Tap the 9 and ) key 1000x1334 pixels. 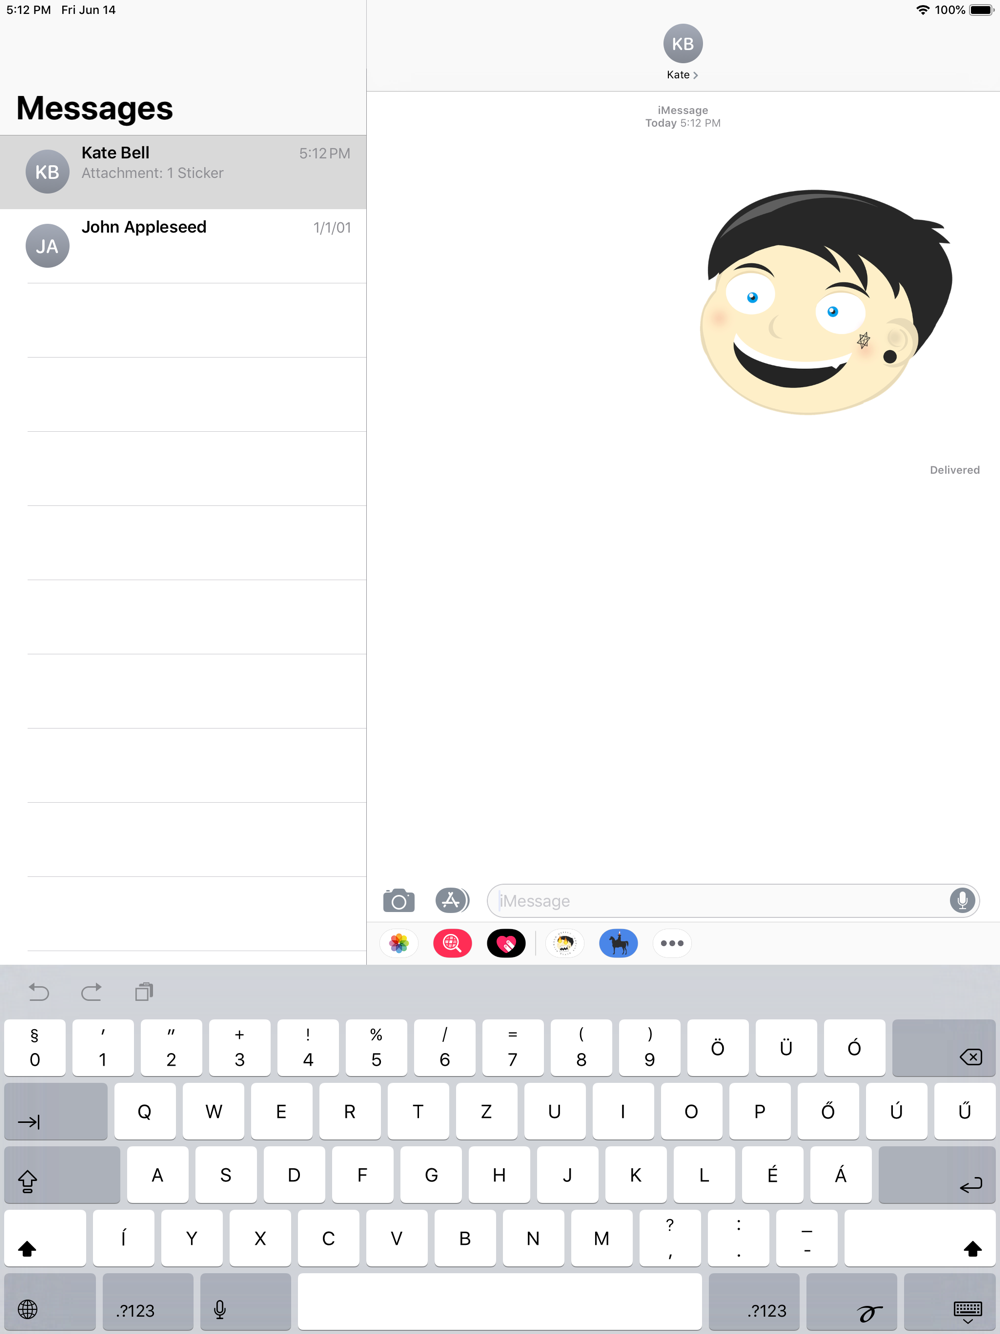650,1048
